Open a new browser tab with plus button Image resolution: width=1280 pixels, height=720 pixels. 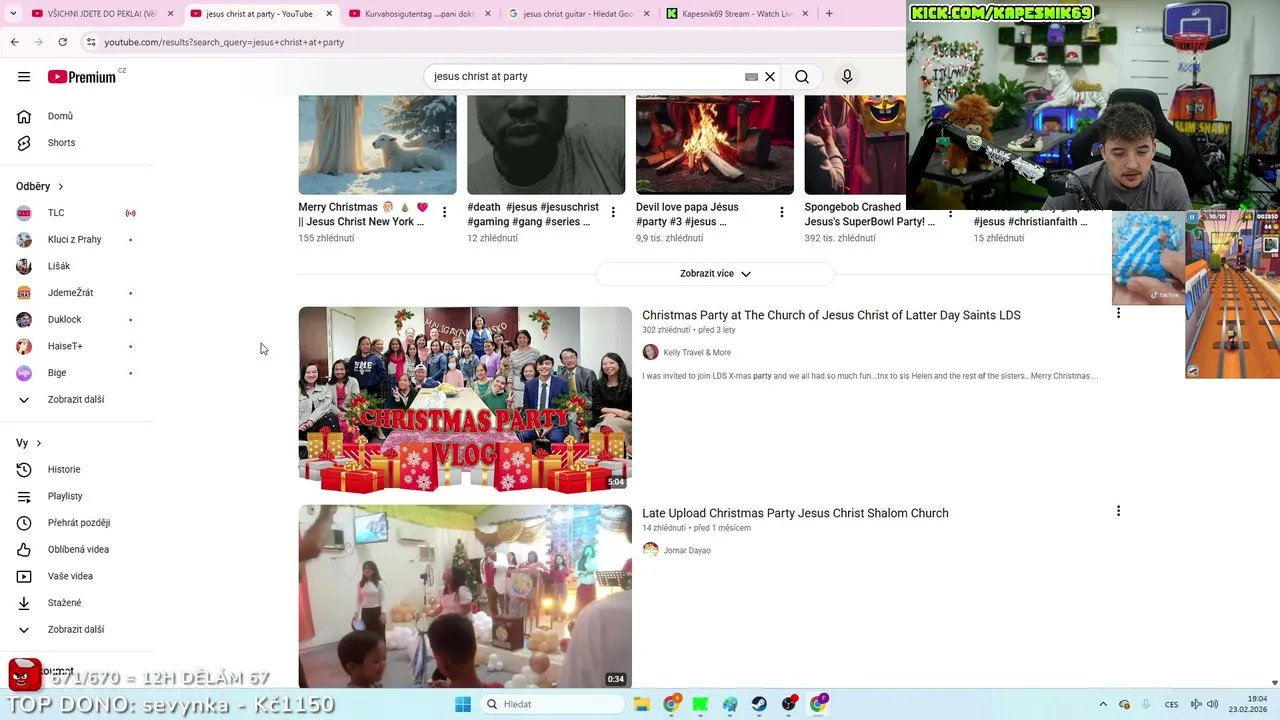829,14
